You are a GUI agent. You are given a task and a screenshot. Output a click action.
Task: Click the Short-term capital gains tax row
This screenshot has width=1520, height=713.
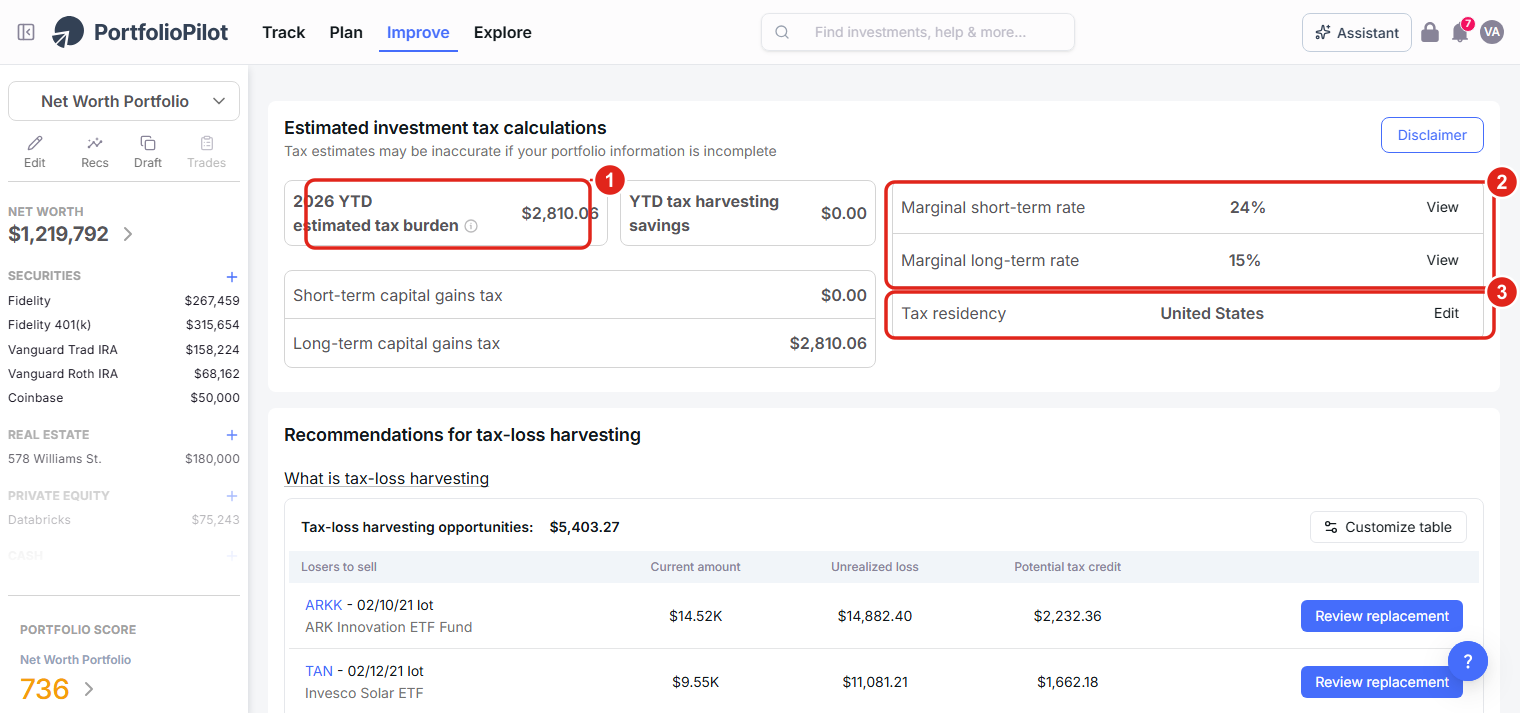coord(580,295)
